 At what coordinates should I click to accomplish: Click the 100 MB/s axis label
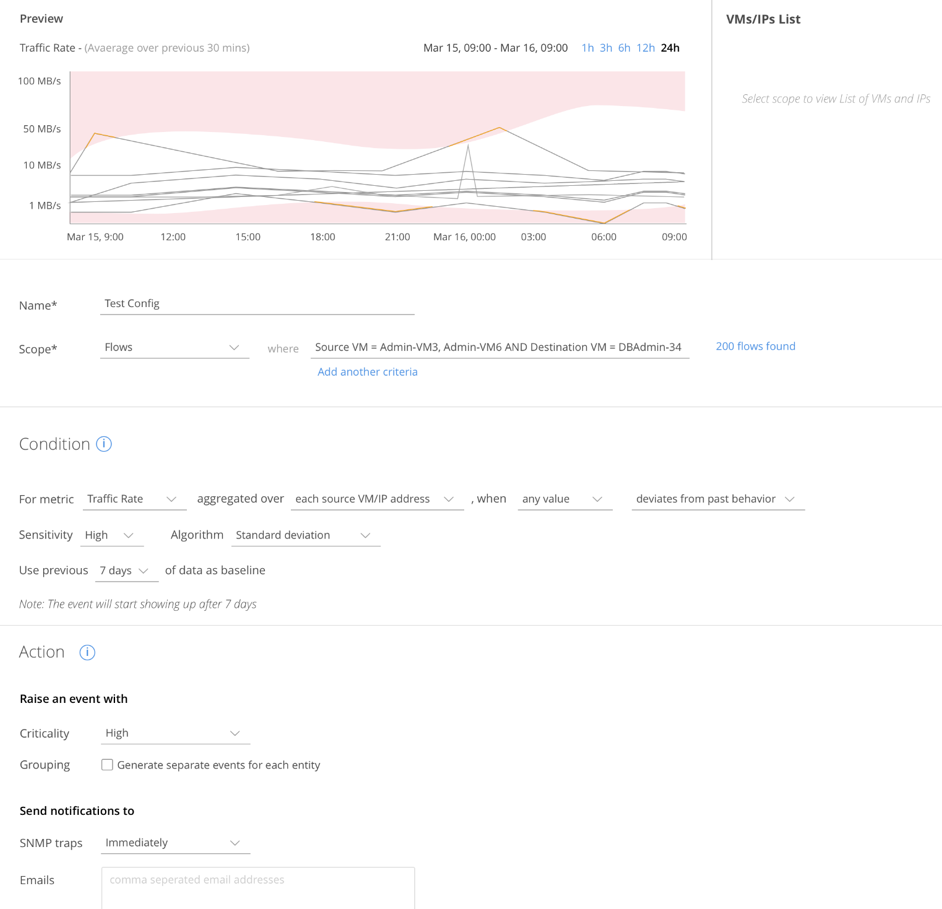(x=39, y=81)
